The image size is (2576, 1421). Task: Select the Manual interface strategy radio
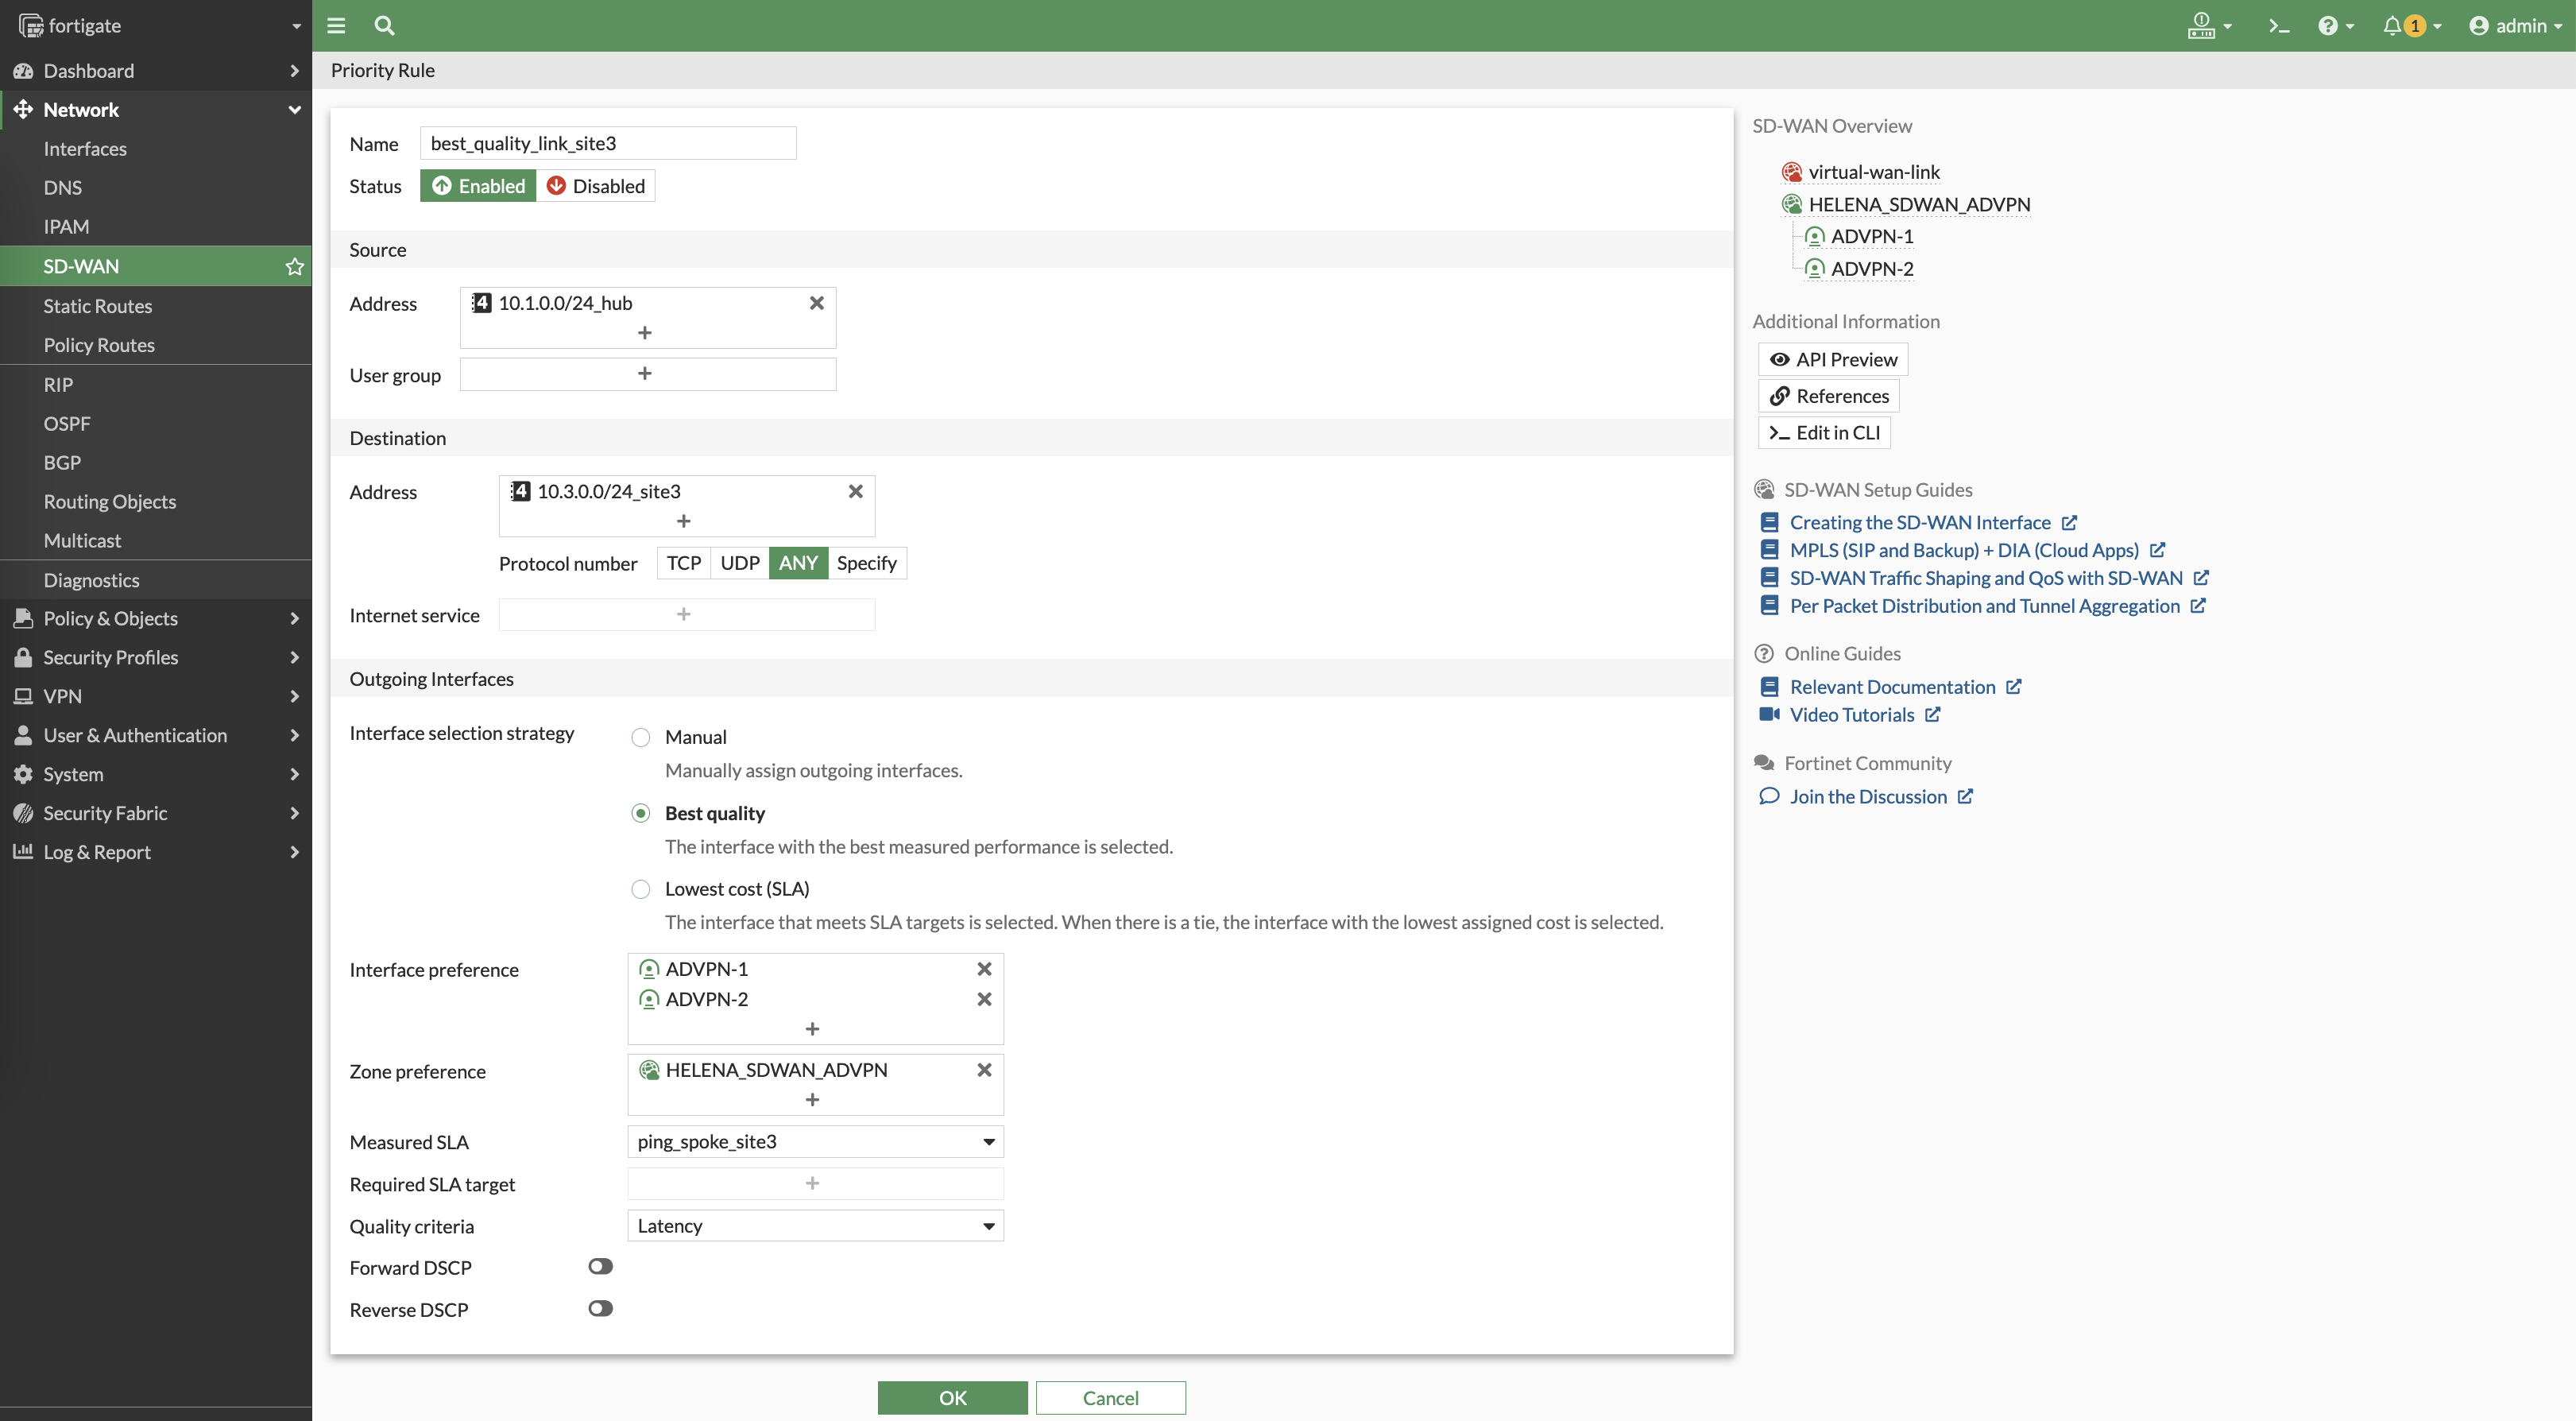pyautogui.click(x=641, y=738)
